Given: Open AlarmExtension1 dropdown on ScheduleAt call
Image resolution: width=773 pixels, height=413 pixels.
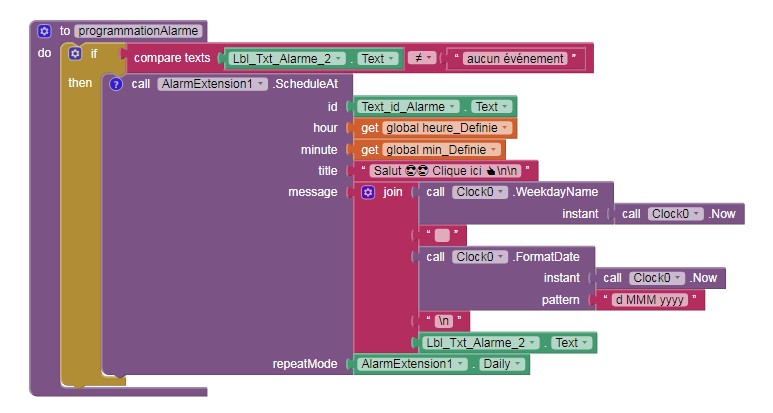Looking at the screenshot, I should click(x=212, y=84).
